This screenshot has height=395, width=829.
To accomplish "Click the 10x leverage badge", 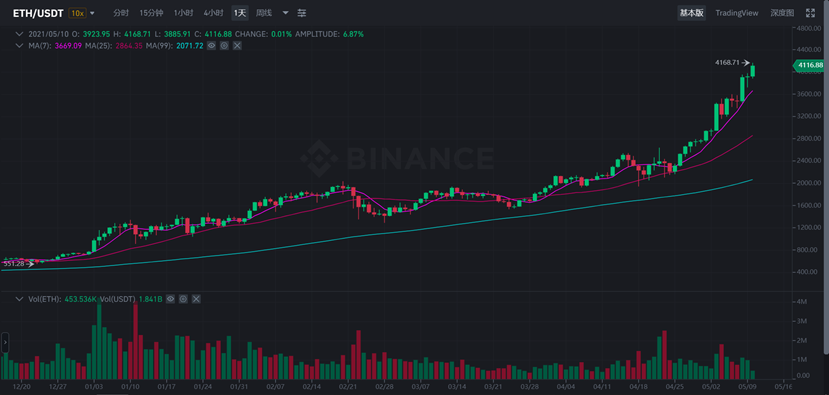I will coord(77,13).
